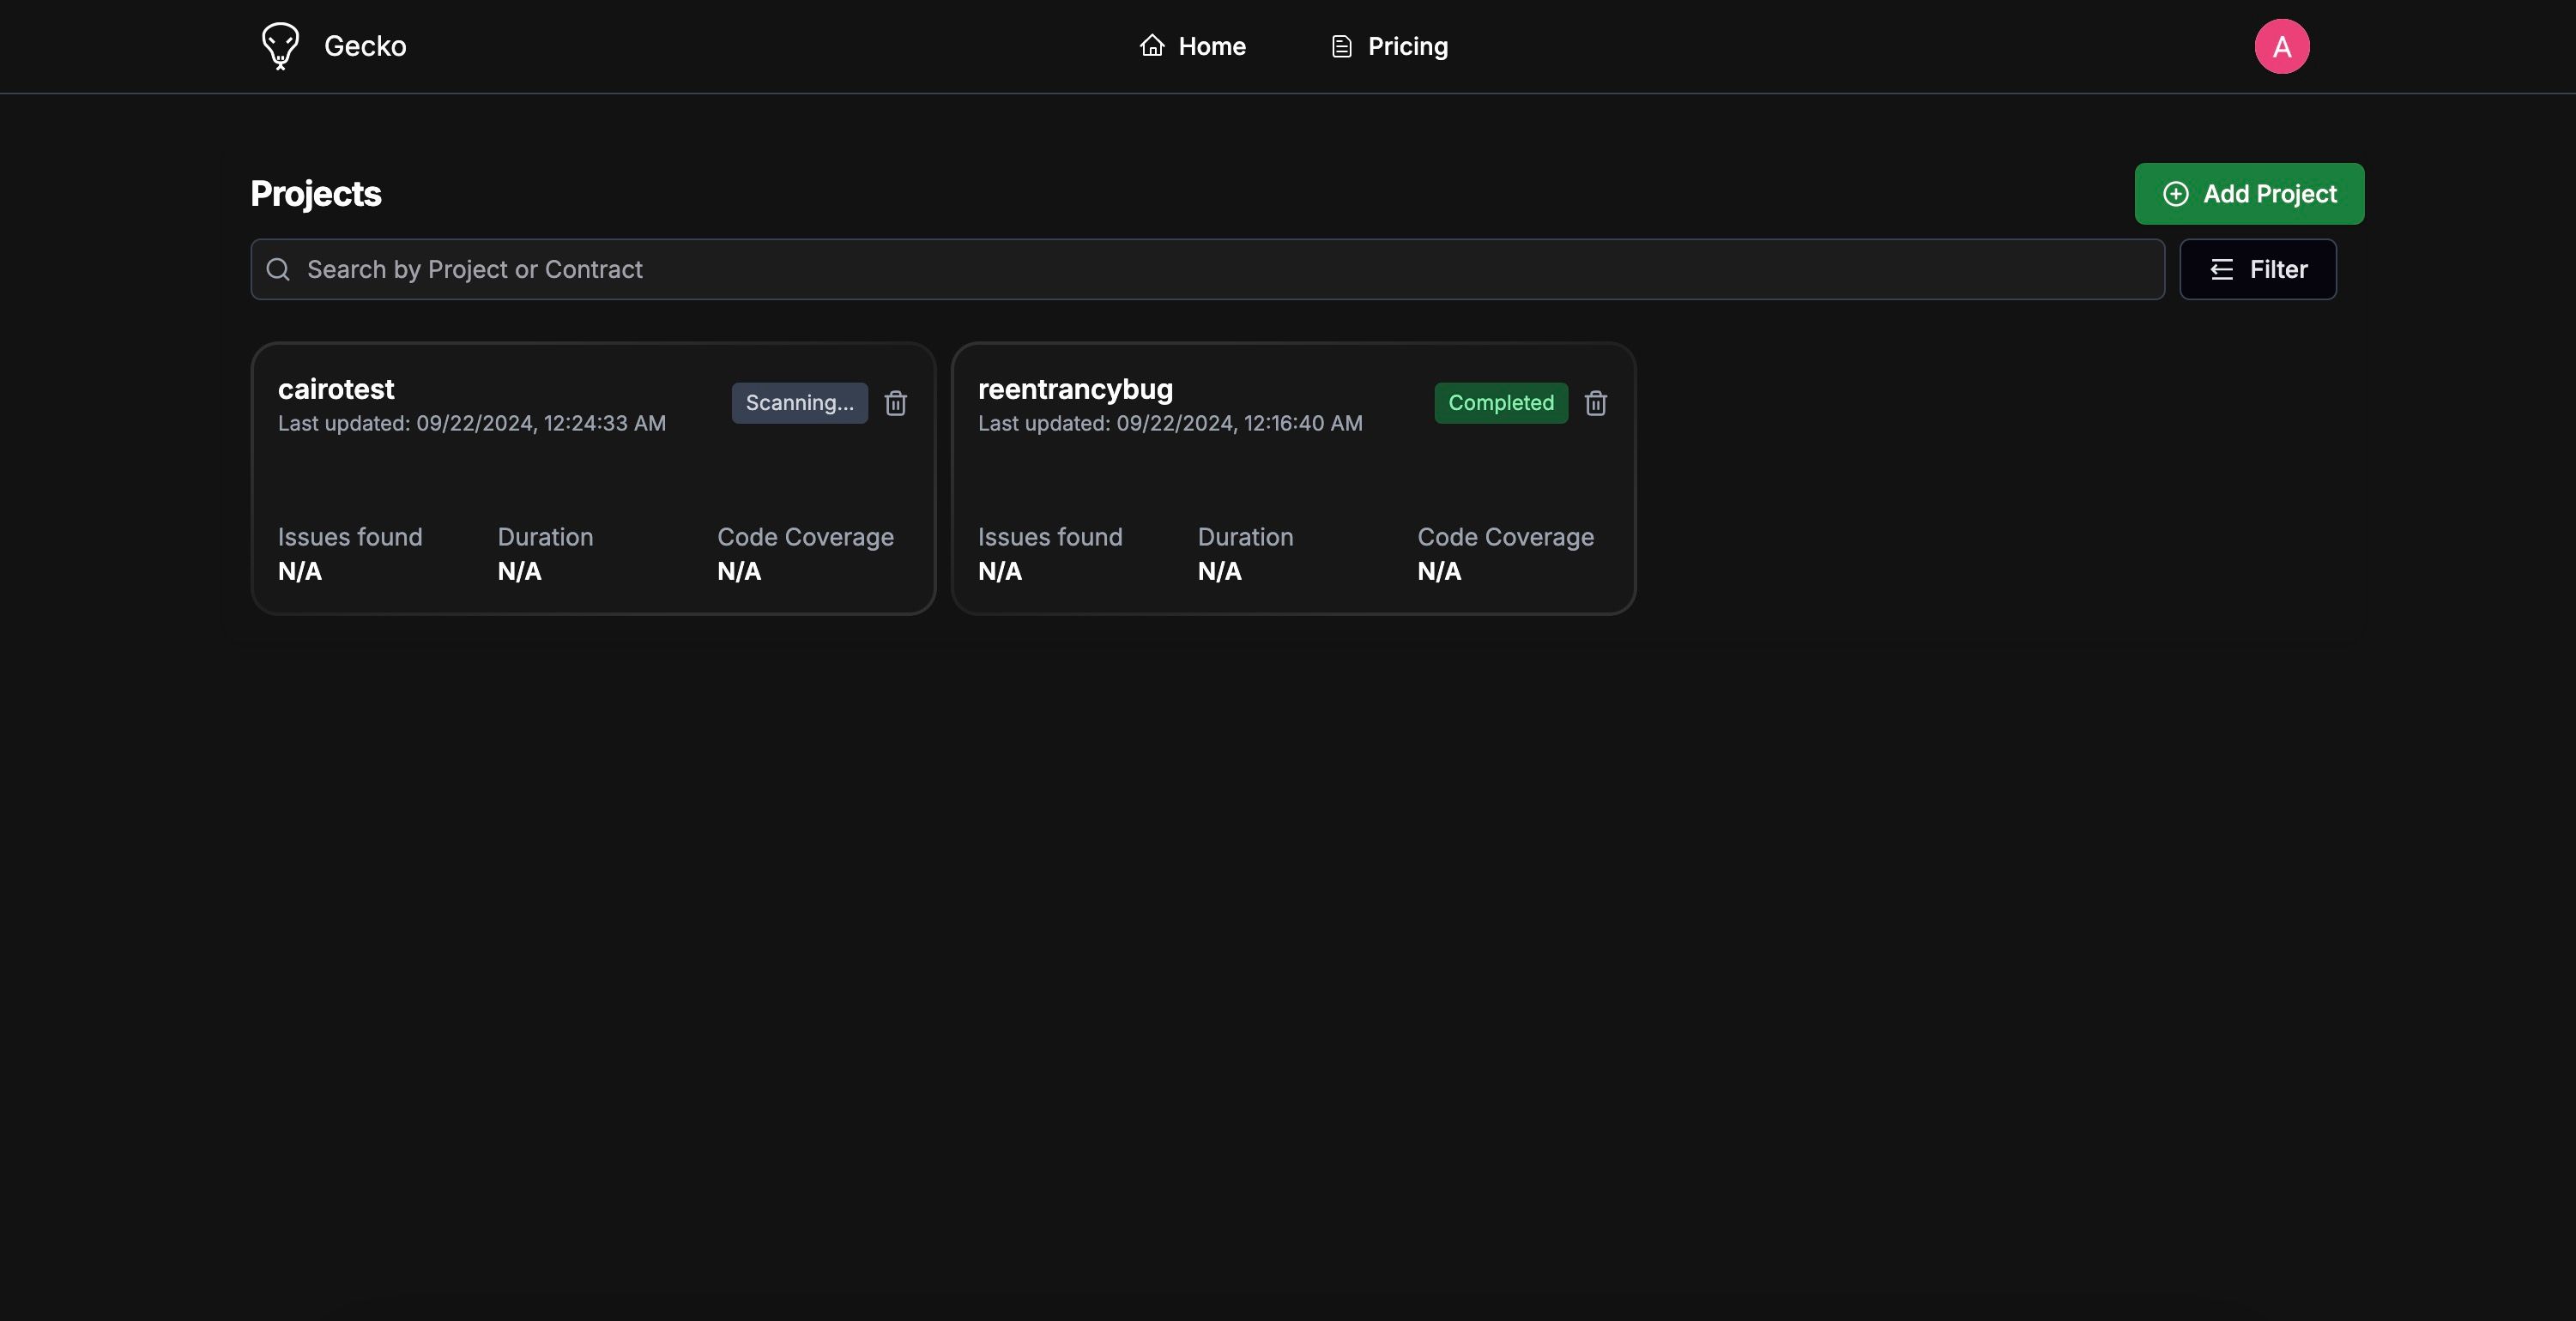2576x1321 pixels.
Task: Open the Home navigation link
Action: click(1193, 46)
